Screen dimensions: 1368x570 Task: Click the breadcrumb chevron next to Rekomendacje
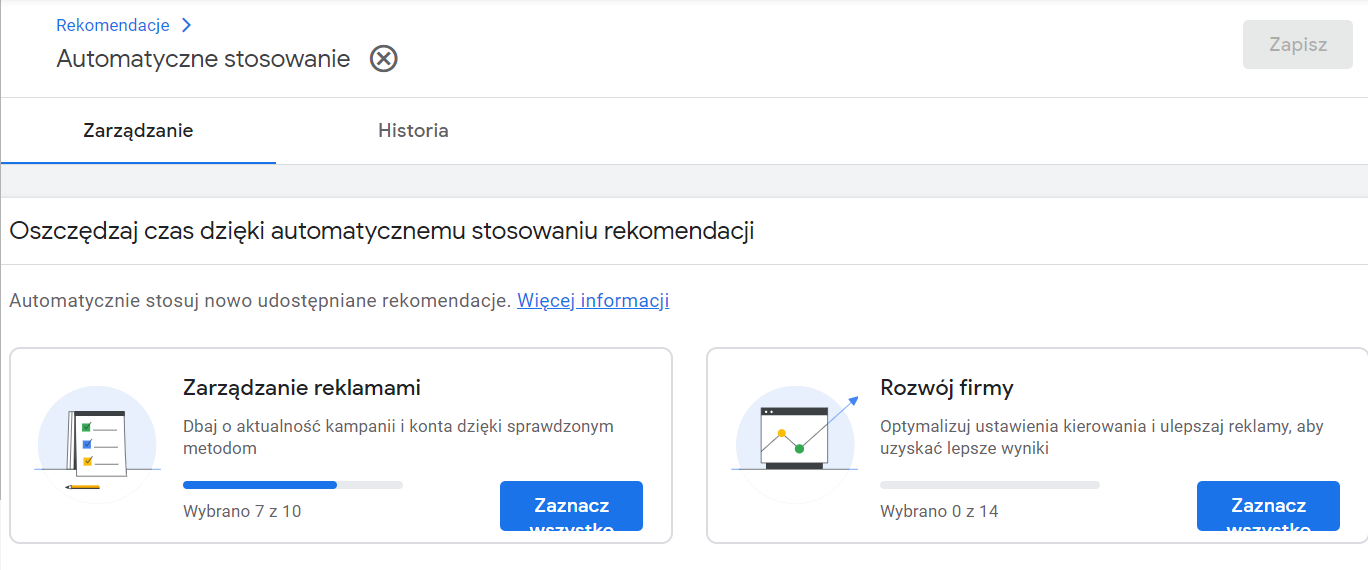click(x=186, y=25)
